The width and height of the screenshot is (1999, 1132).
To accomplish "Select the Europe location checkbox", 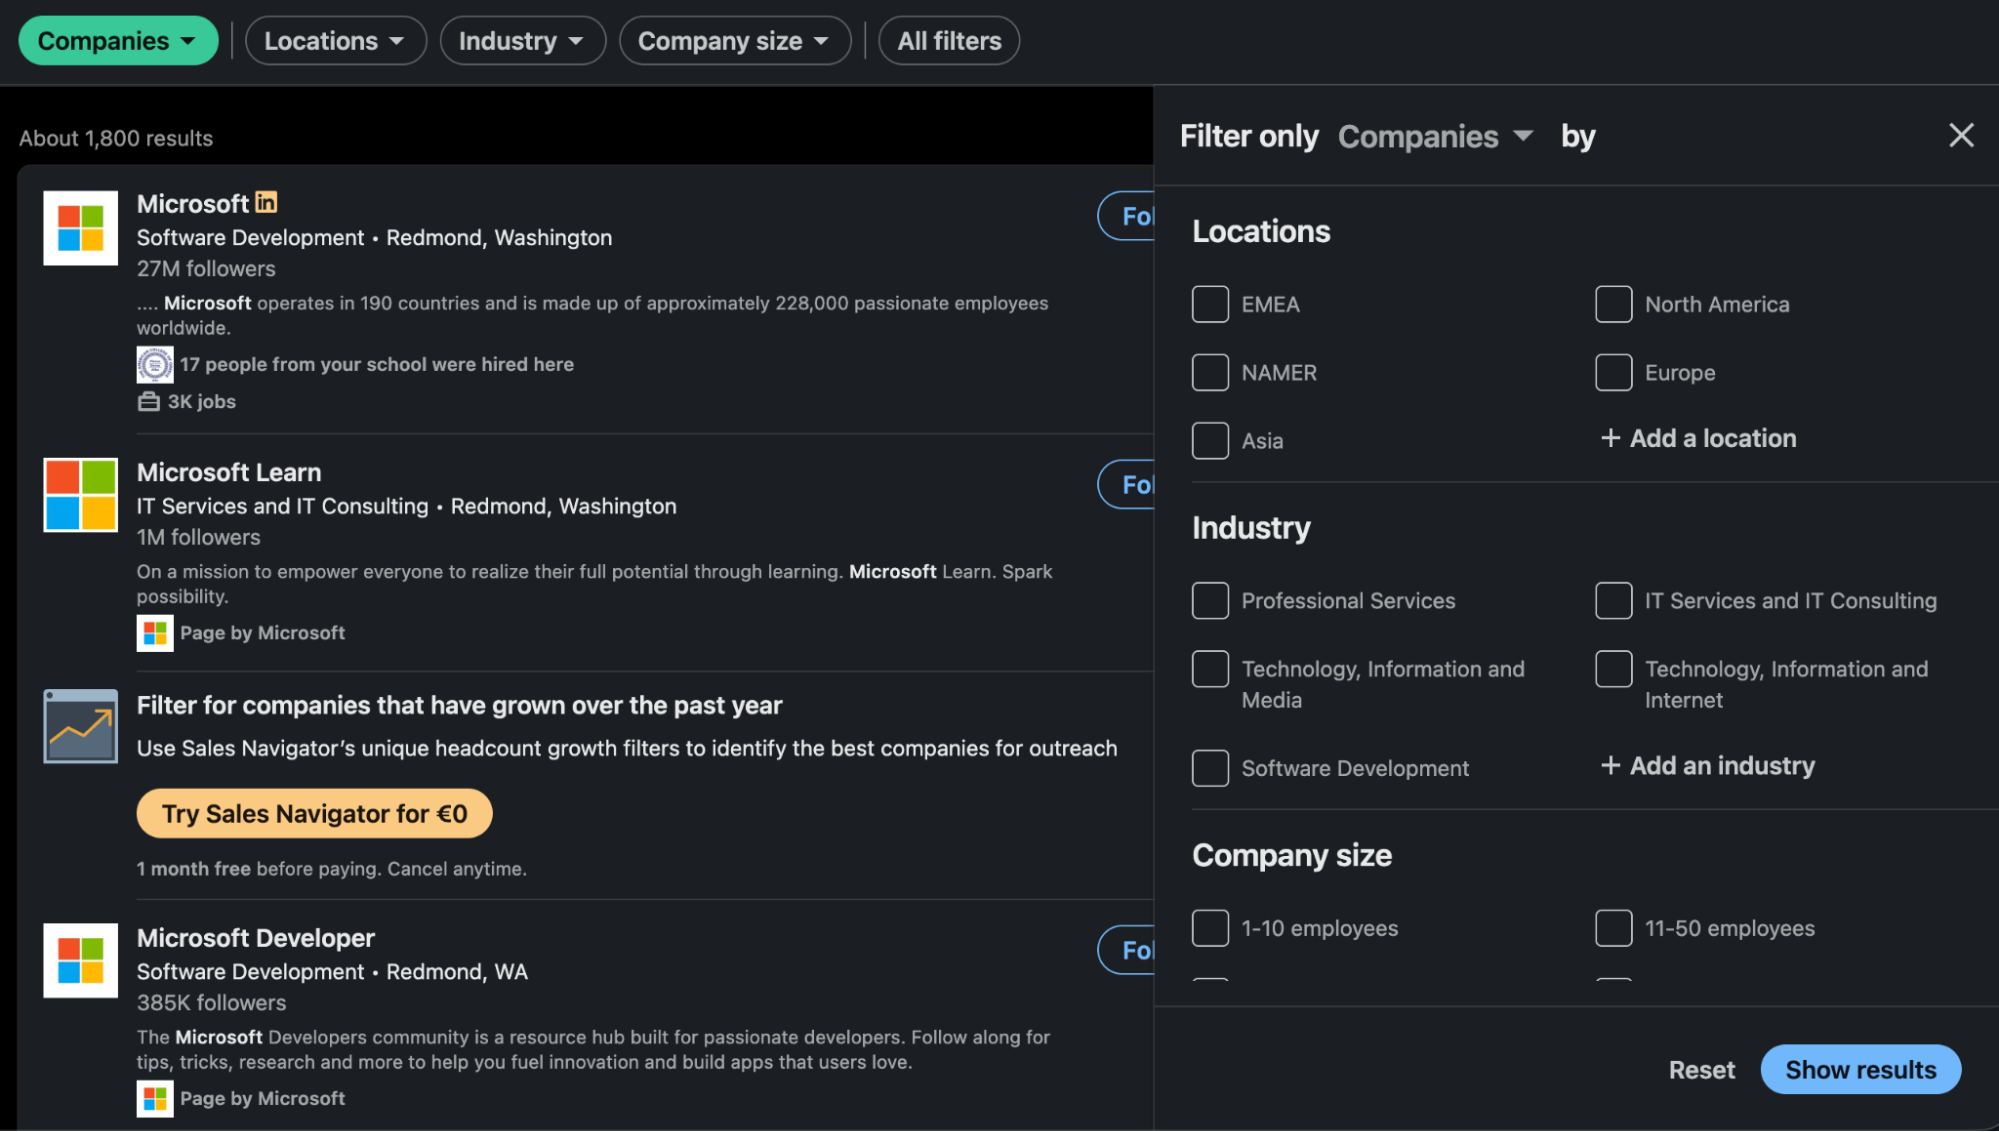I will [x=1613, y=372].
